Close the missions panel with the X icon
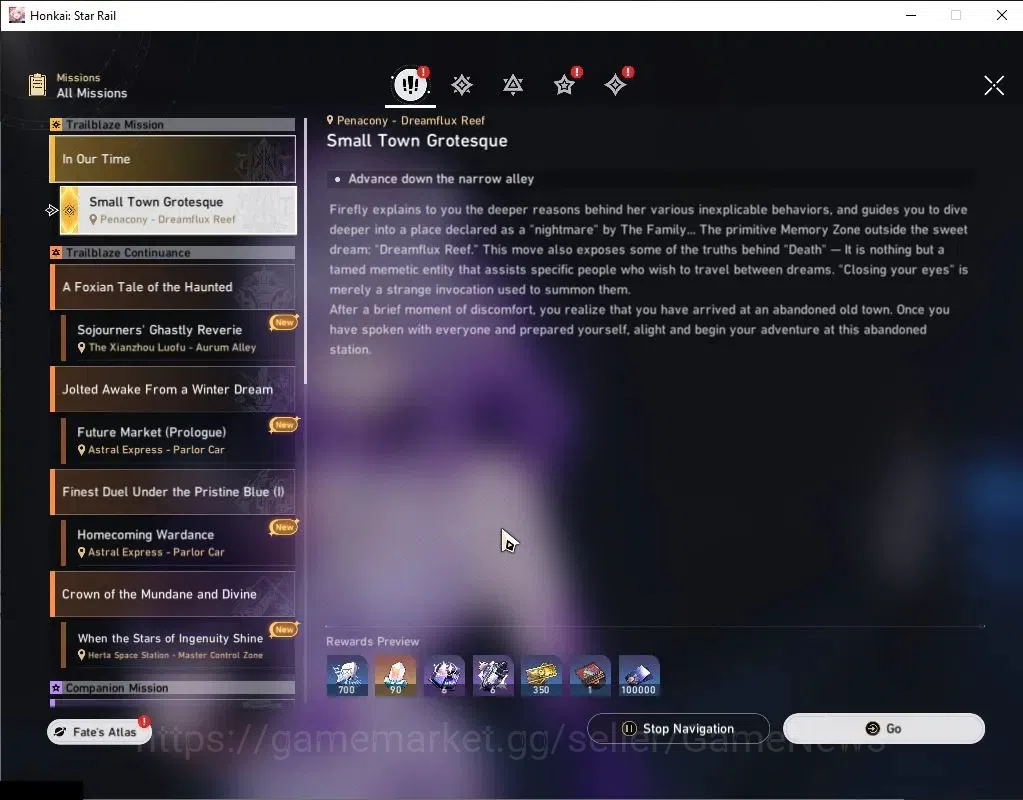1023x800 pixels. tap(994, 85)
